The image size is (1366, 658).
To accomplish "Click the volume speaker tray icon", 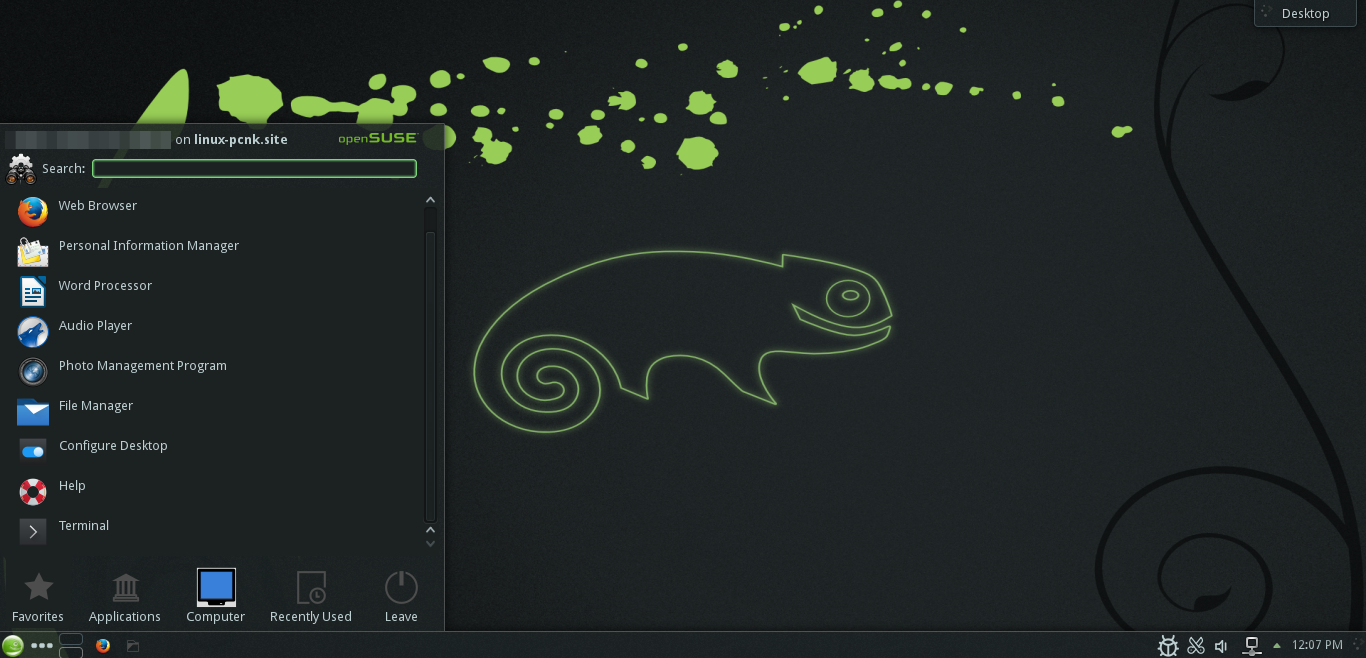I will [x=1221, y=646].
